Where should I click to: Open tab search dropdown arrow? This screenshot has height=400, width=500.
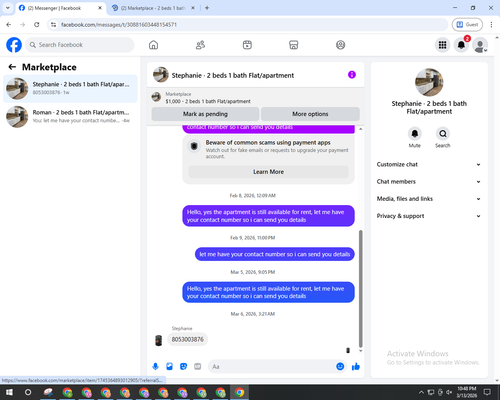coord(8,8)
